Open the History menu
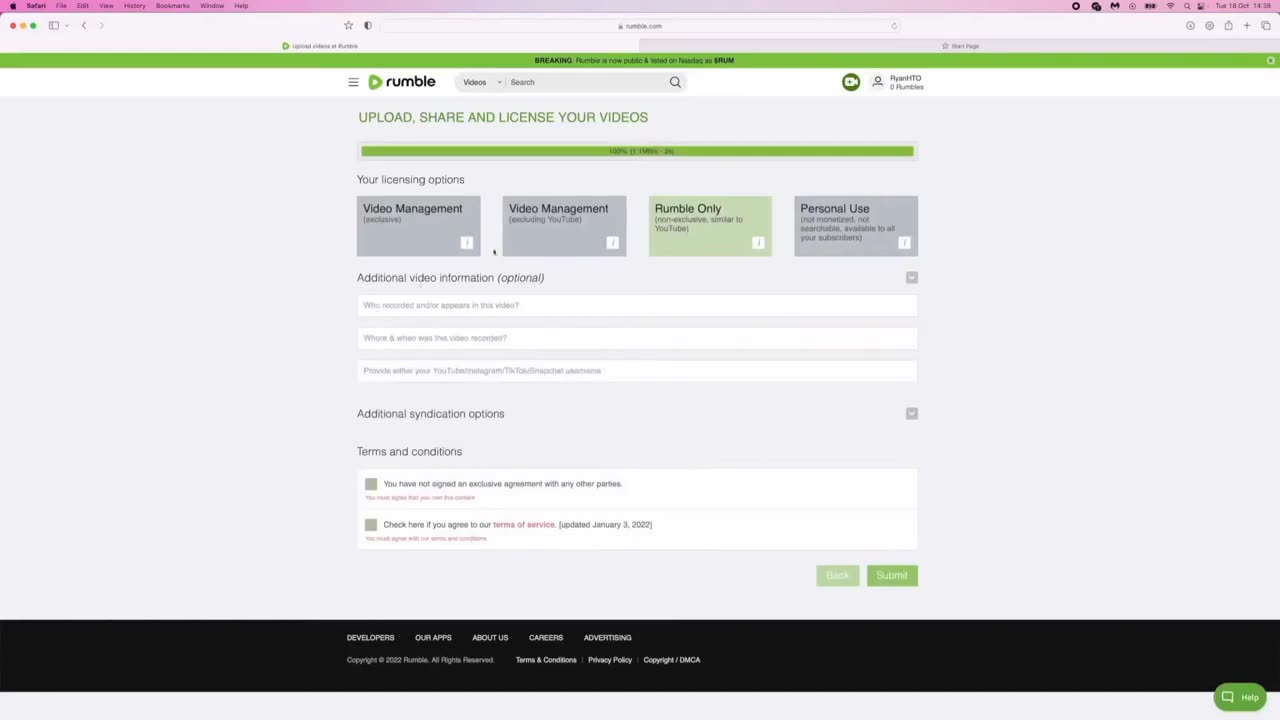Screen dimensions: 1280x720 point(135,6)
